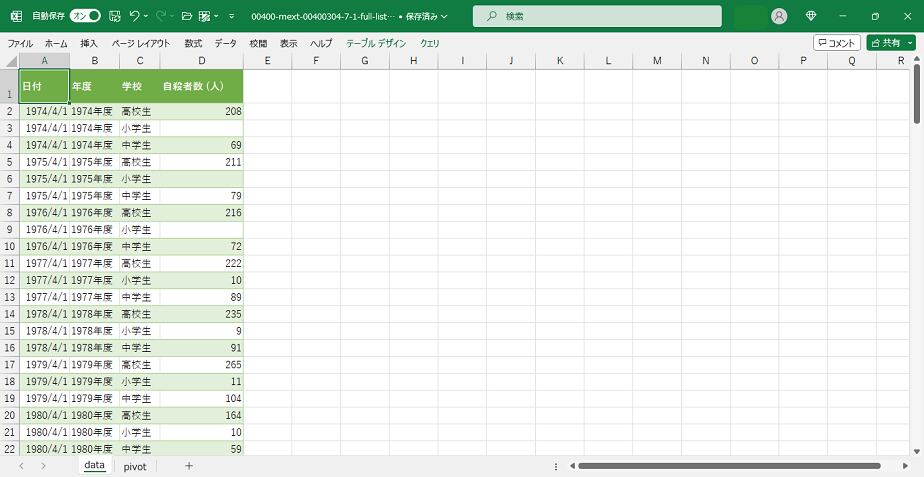Open the 共有 share dropdown arrow

(x=909, y=43)
